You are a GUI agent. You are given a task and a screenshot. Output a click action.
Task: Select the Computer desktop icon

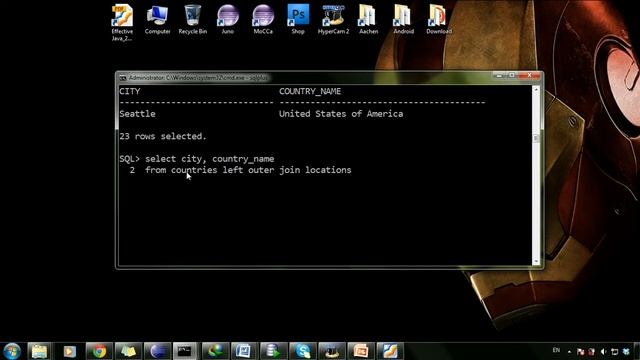click(157, 20)
